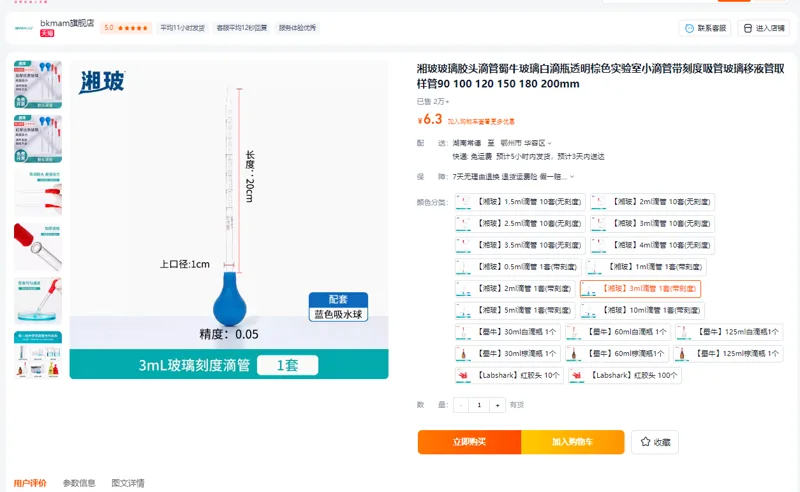Click the 已售 2万+ sales count

(x=433, y=102)
